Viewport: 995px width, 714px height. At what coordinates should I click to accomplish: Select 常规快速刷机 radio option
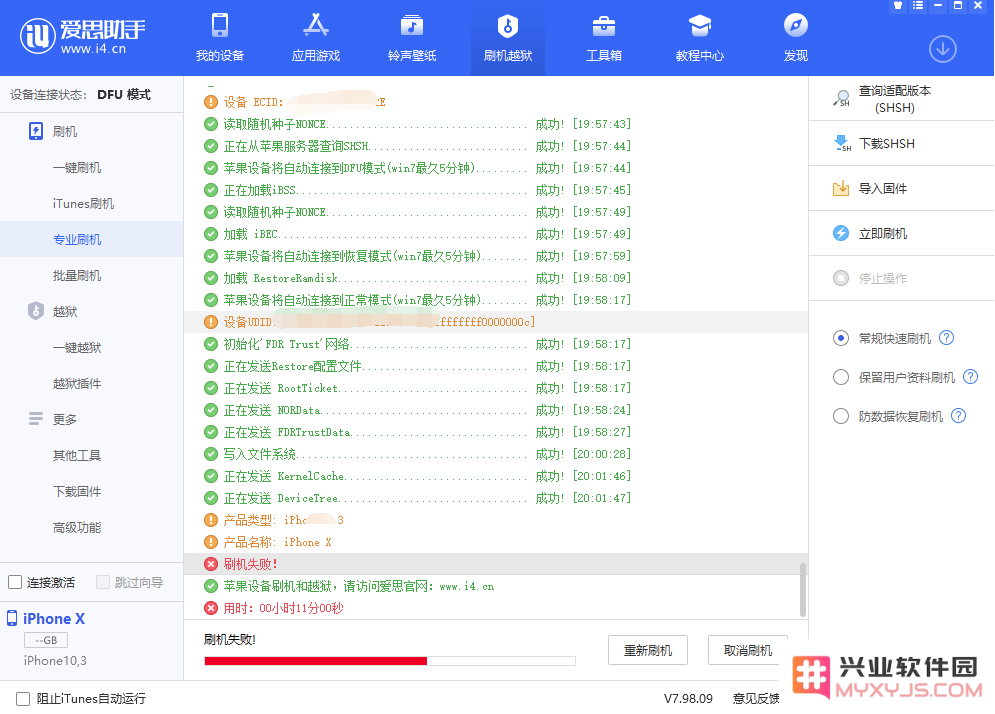(841, 338)
